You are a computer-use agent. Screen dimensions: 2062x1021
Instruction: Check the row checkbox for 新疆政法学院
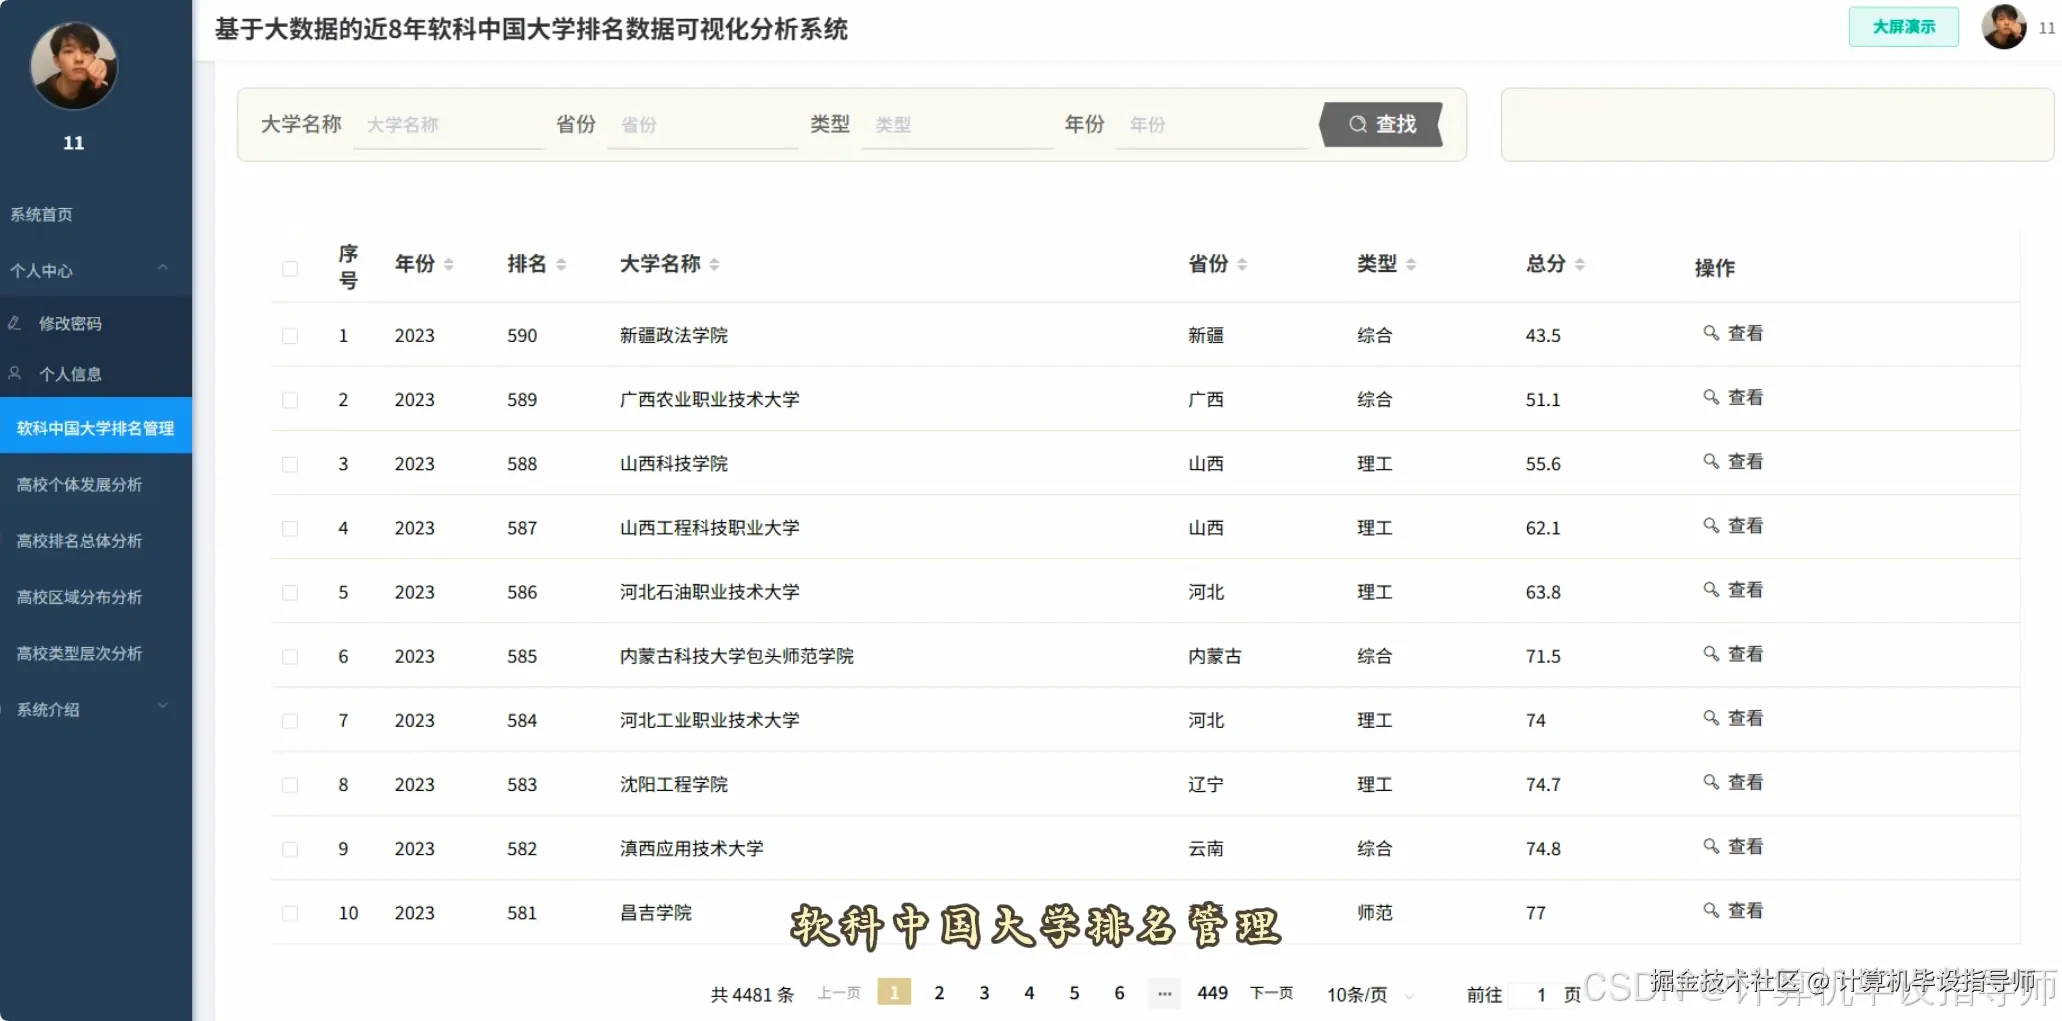click(290, 335)
